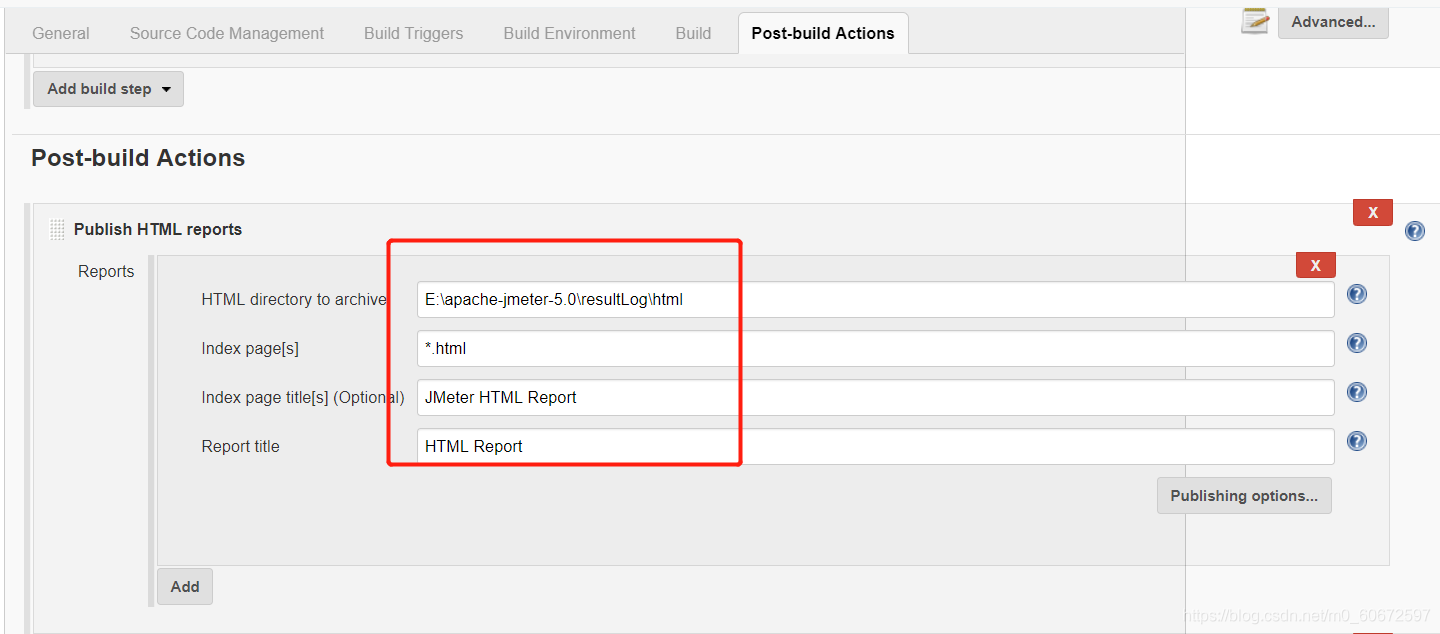Expand the Add build step dropdown

coord(108,89)
